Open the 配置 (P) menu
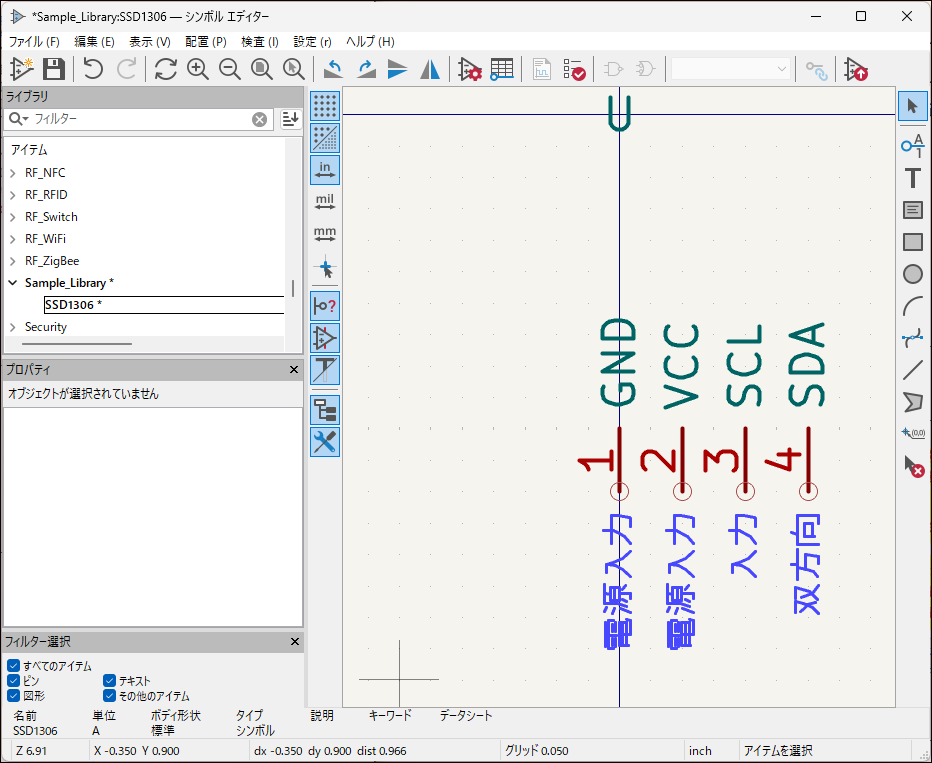 (206, 42)
